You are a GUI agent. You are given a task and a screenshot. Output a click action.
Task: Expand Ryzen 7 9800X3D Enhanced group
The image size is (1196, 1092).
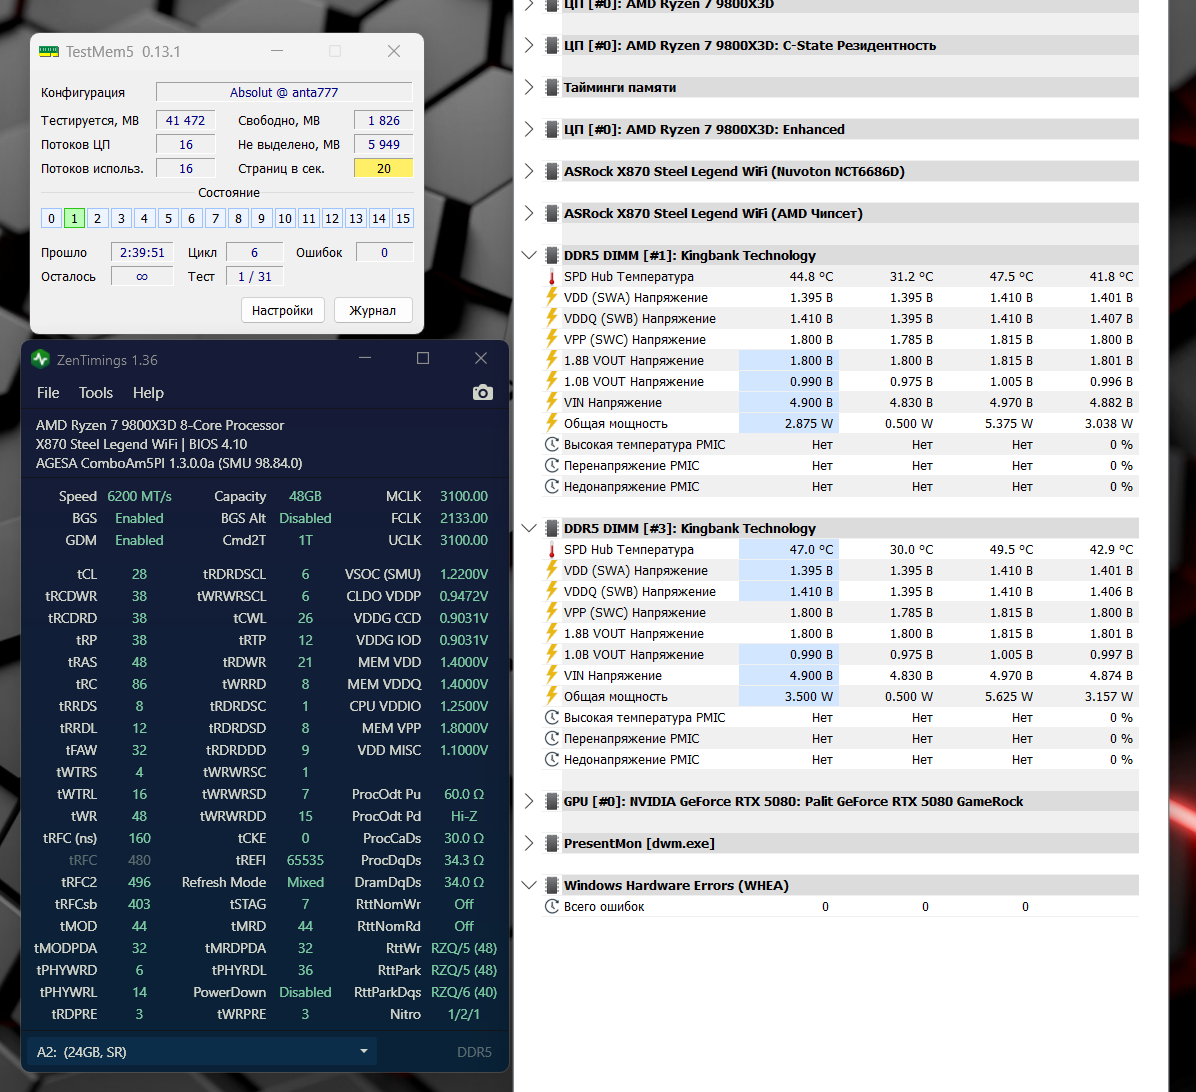point(529,130)
